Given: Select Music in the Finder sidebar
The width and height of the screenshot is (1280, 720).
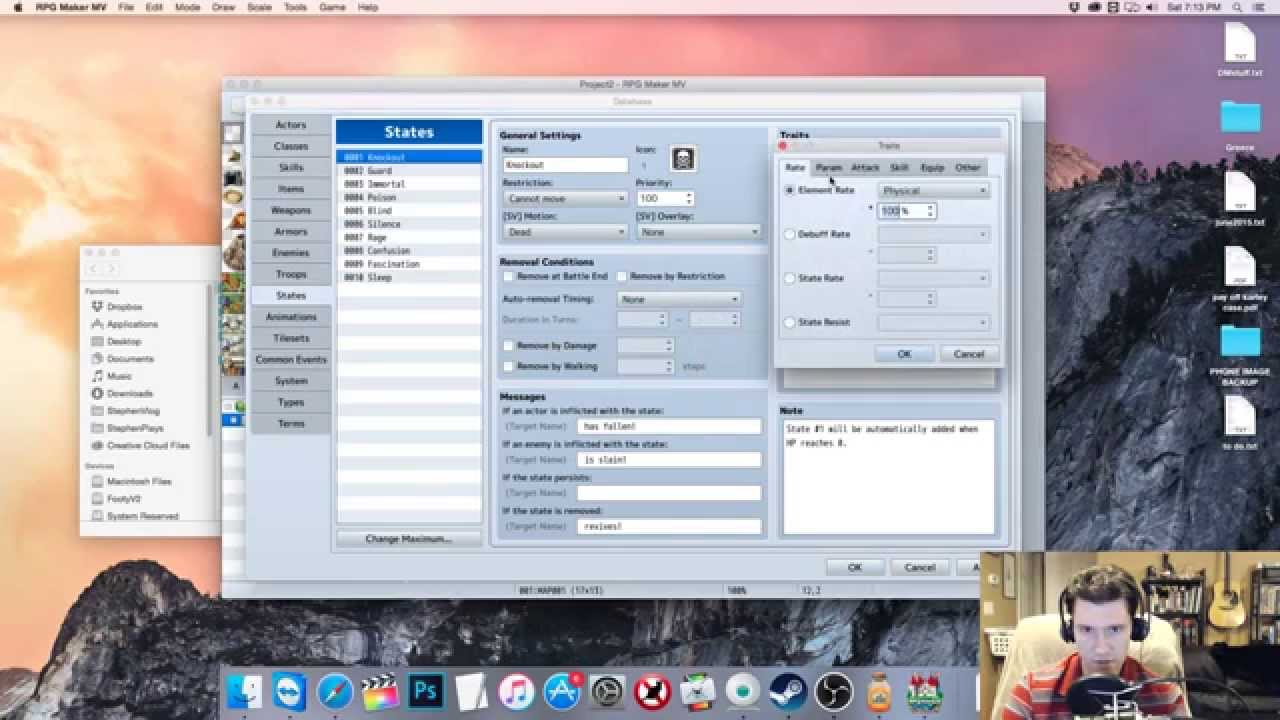Looking at the screenshot, I should [x=119, y=376].
